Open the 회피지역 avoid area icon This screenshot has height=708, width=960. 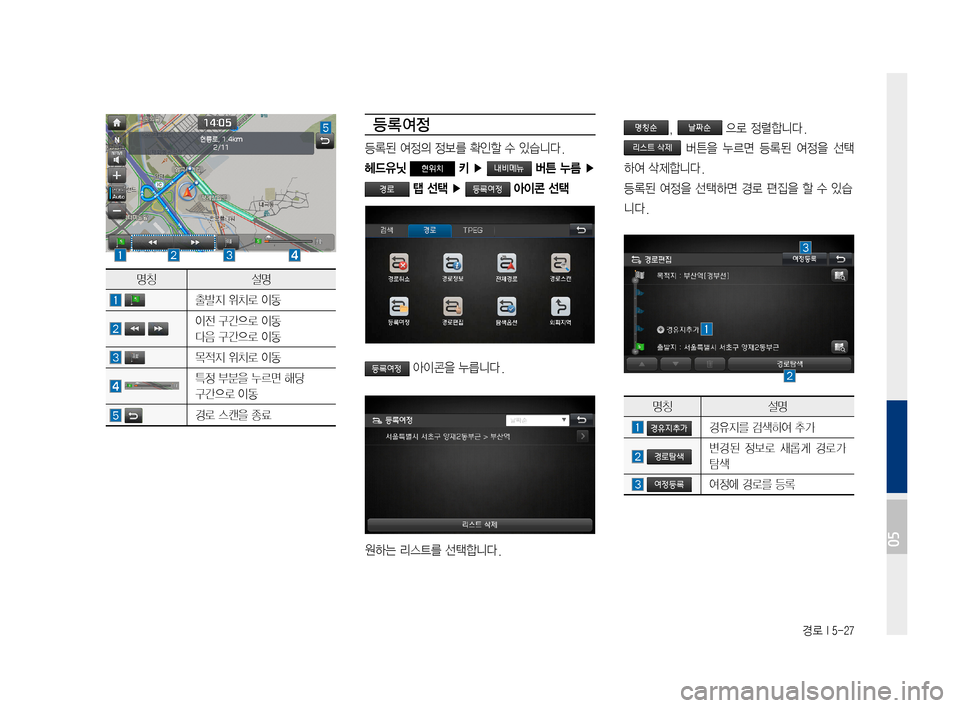tap(560, 311)
